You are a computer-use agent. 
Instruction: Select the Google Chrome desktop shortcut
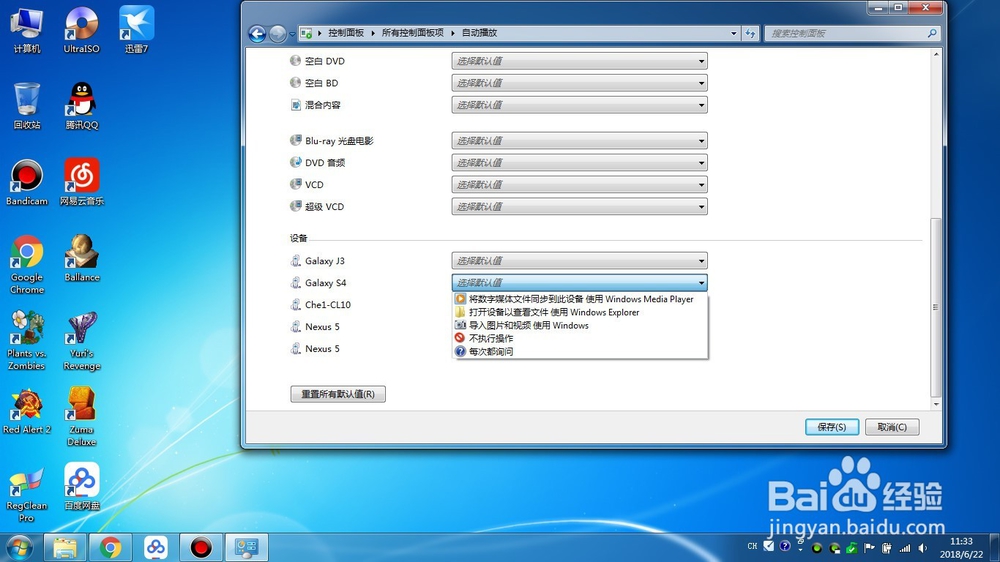pos(27,264)
